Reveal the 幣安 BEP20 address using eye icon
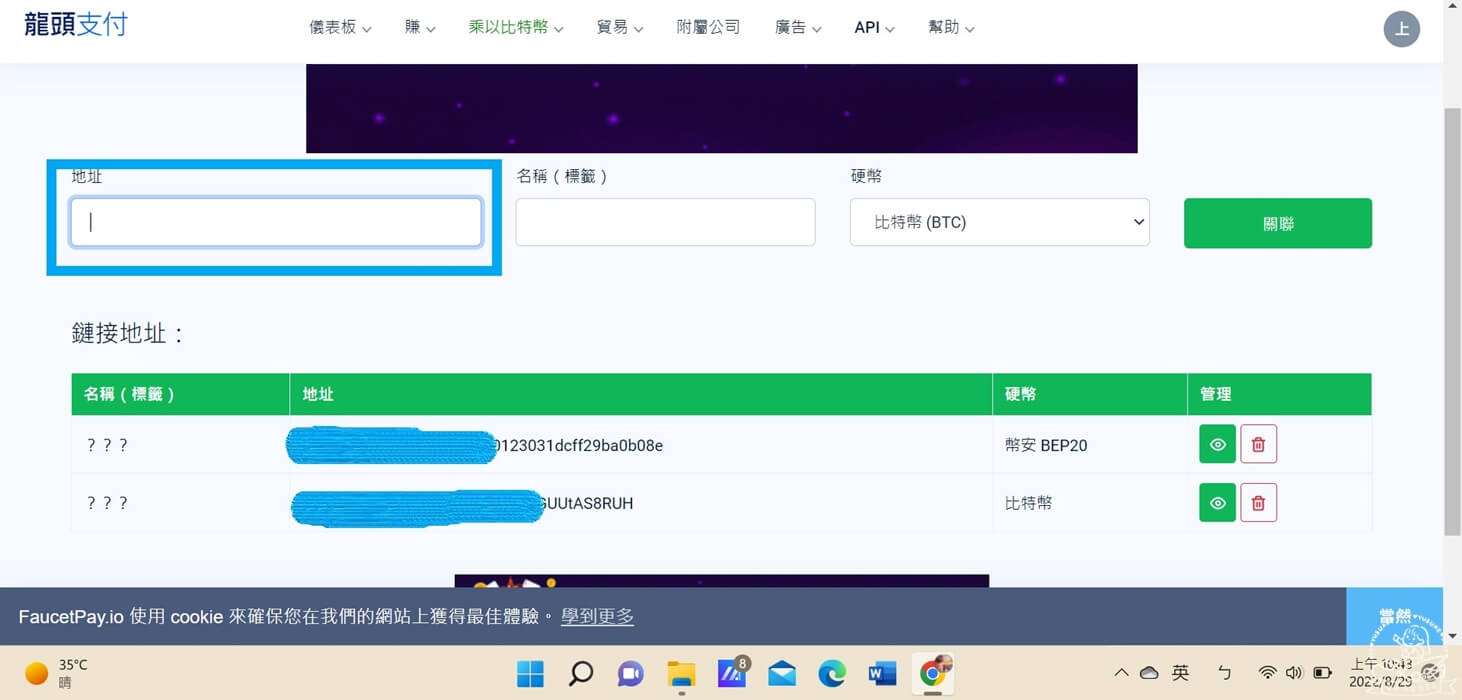This screenshot has width=1462, height=700. [x=1216, y=444]
